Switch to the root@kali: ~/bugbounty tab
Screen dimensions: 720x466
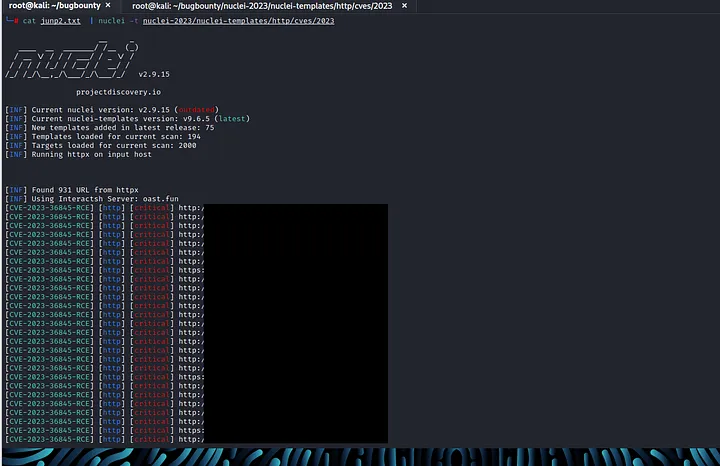click(54, 6)
